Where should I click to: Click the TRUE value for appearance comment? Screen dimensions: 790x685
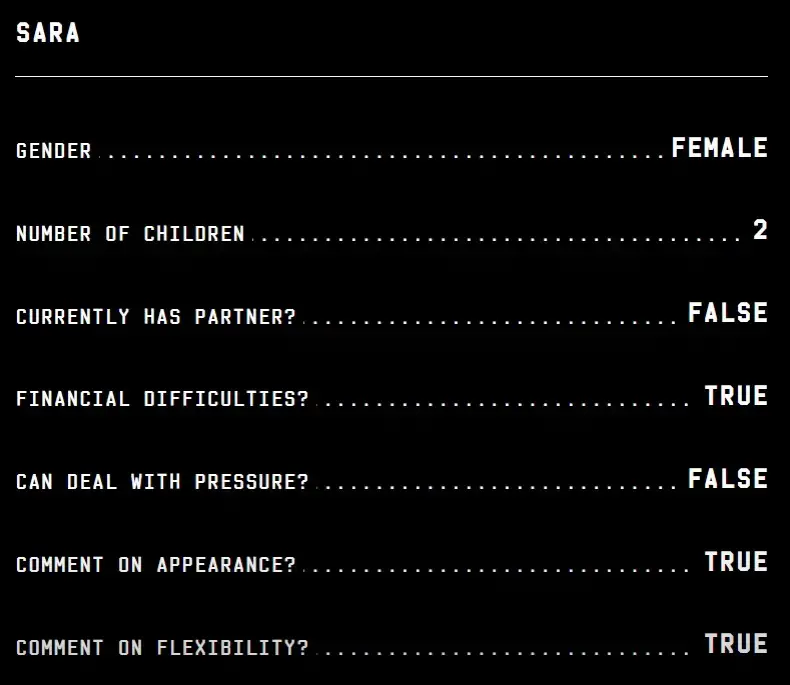click(735, 562)
